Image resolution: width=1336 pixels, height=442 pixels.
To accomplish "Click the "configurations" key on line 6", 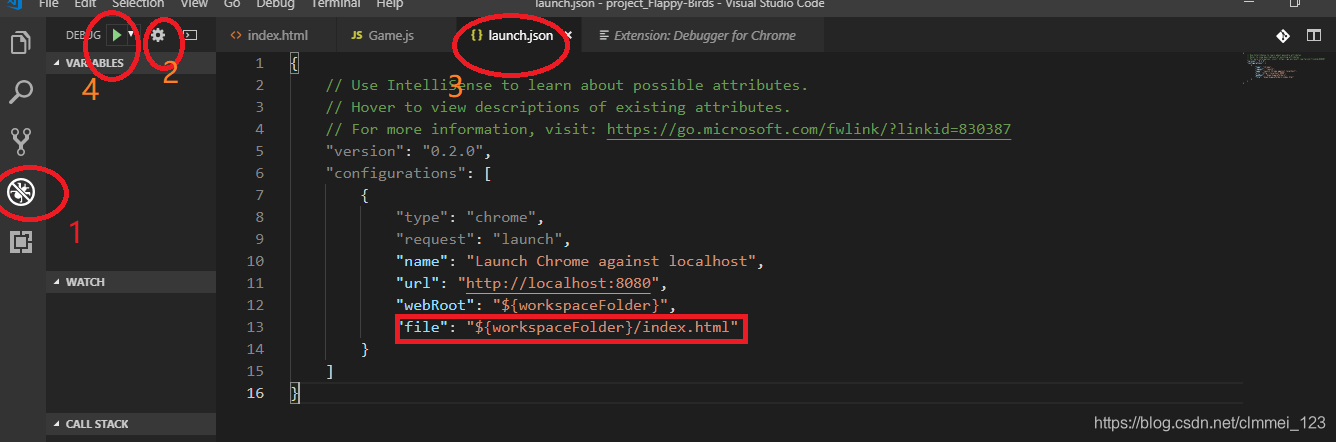I will click(396, 173).
